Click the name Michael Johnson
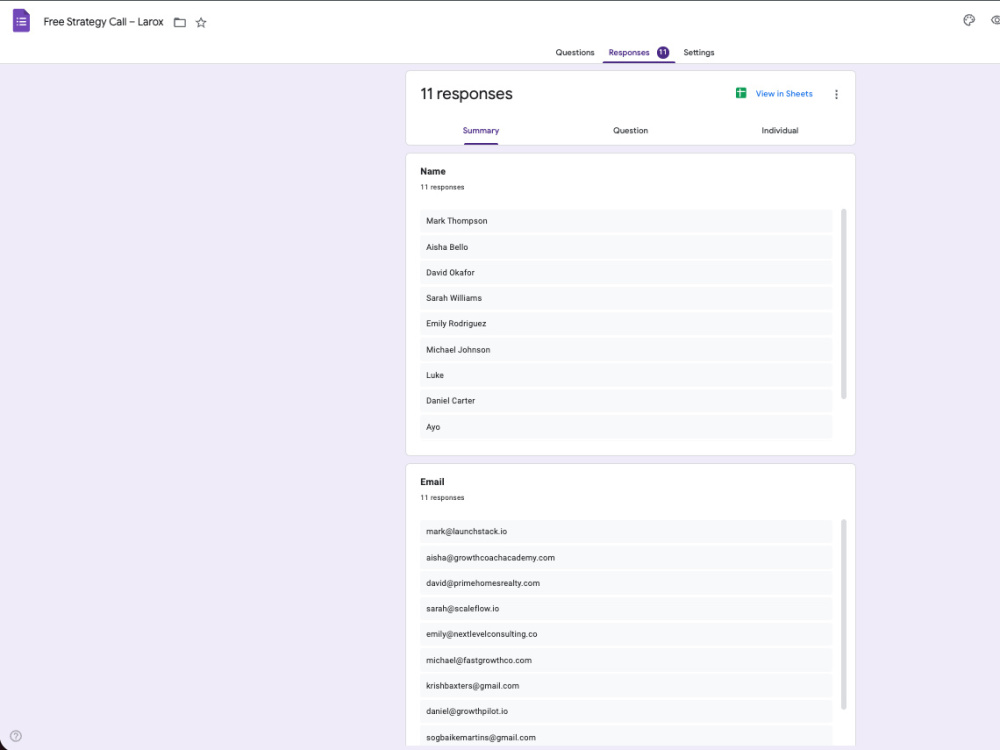Viewport: 1000px width, 750px height. click(x=458, y=349)
